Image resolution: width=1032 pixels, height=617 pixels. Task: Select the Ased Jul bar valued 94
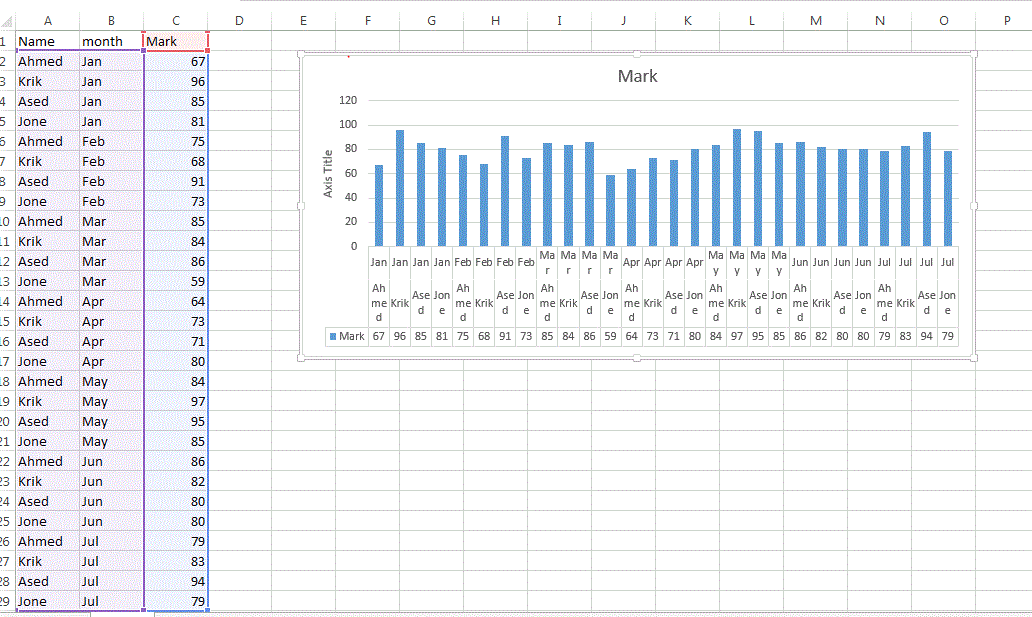(x=926, y=189)
